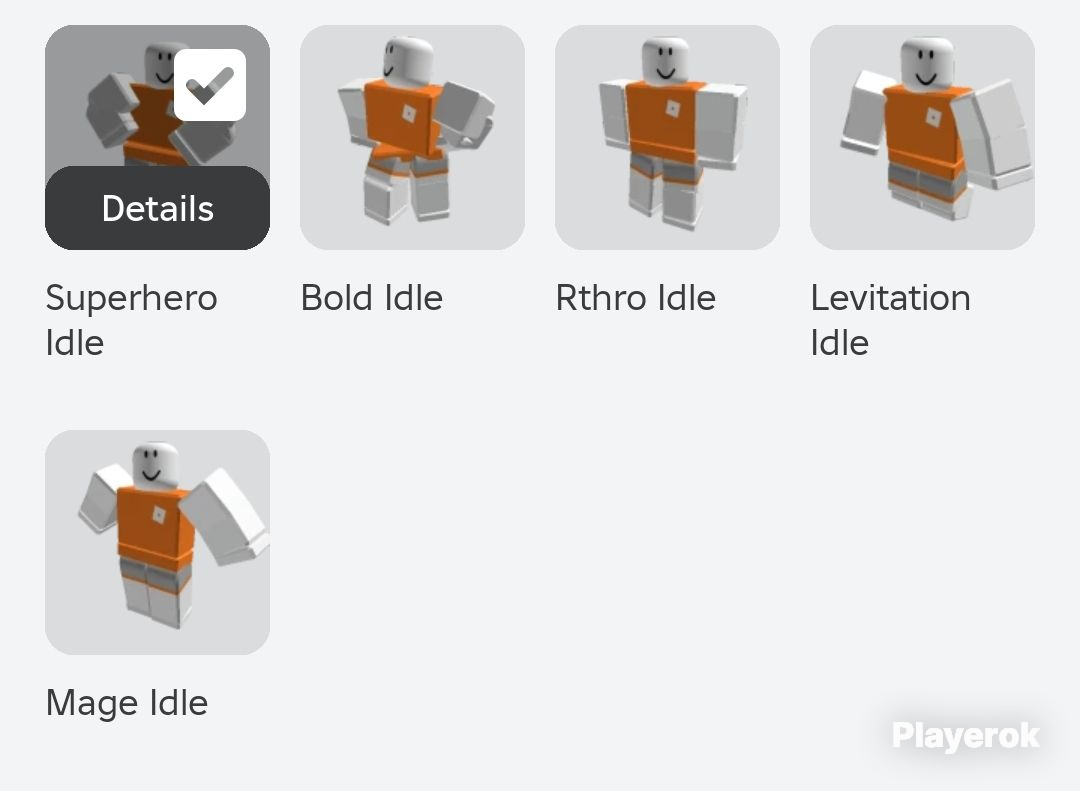Click the Rthro Idle avatar's legs
1080x791 pixels.
click(x=665, y=191)
